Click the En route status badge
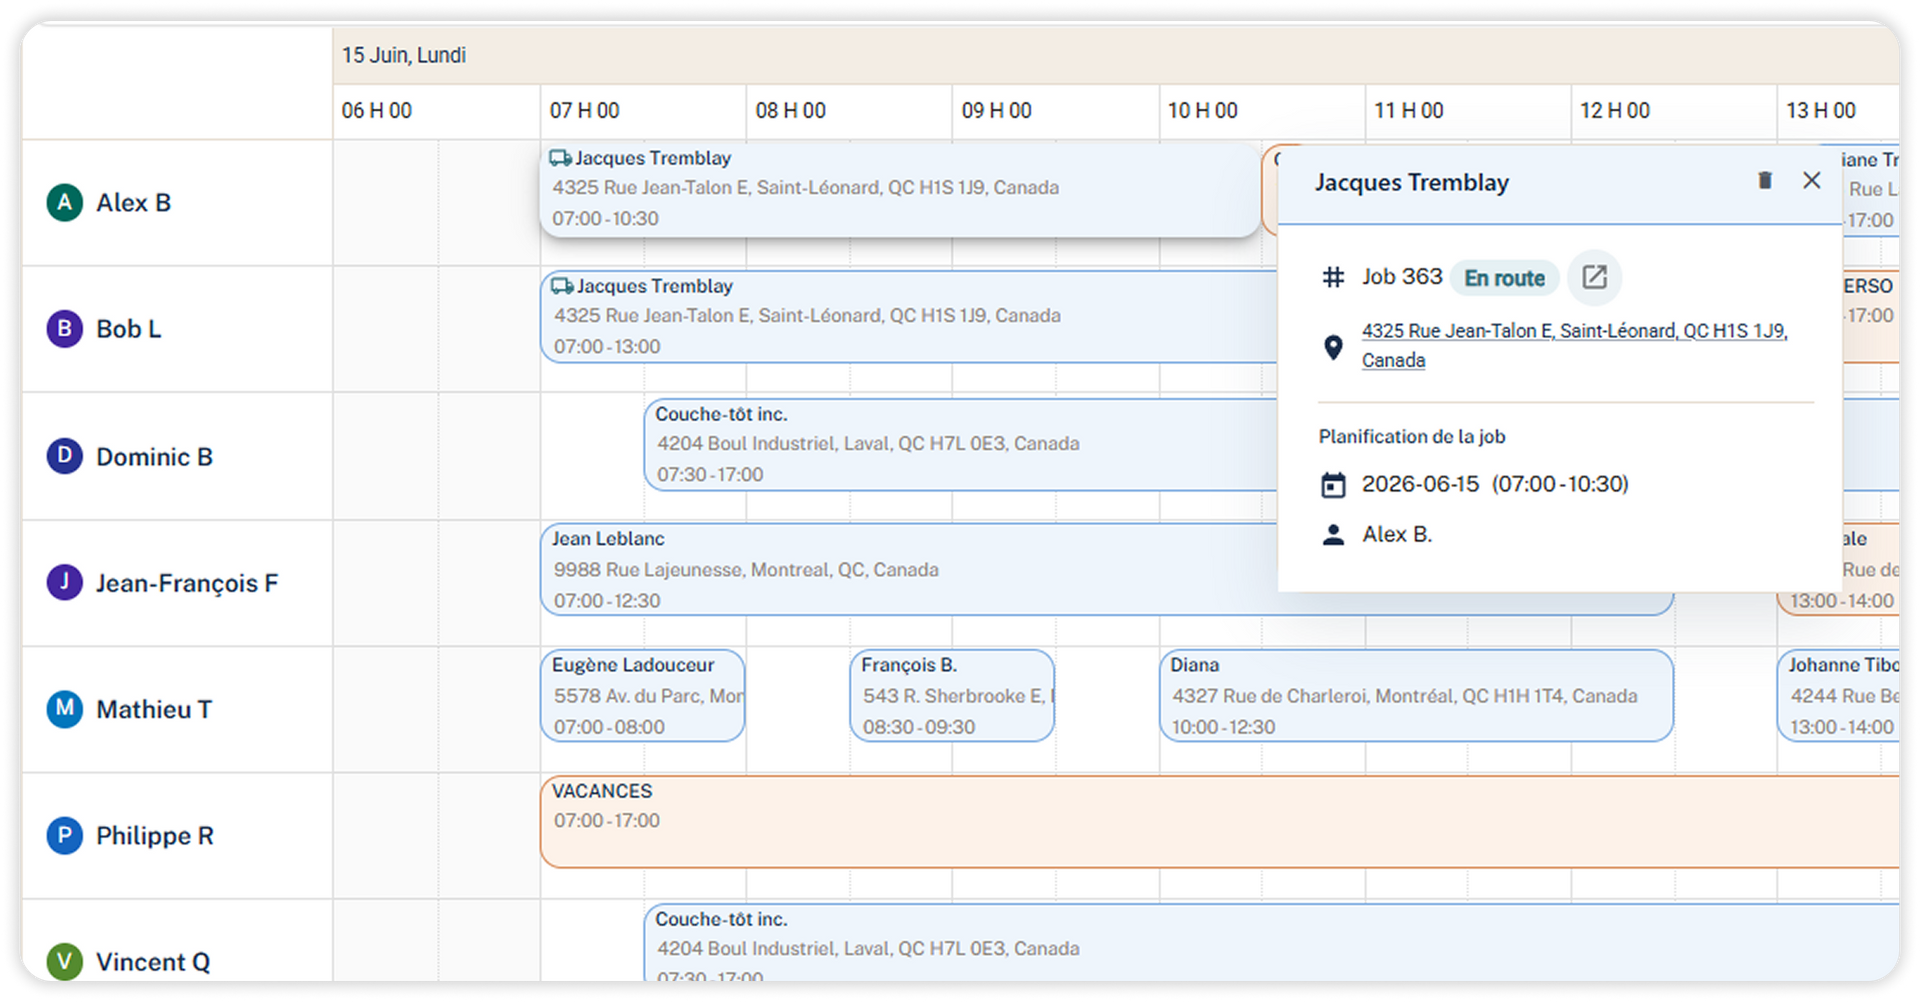 [x=1504, y=278]
